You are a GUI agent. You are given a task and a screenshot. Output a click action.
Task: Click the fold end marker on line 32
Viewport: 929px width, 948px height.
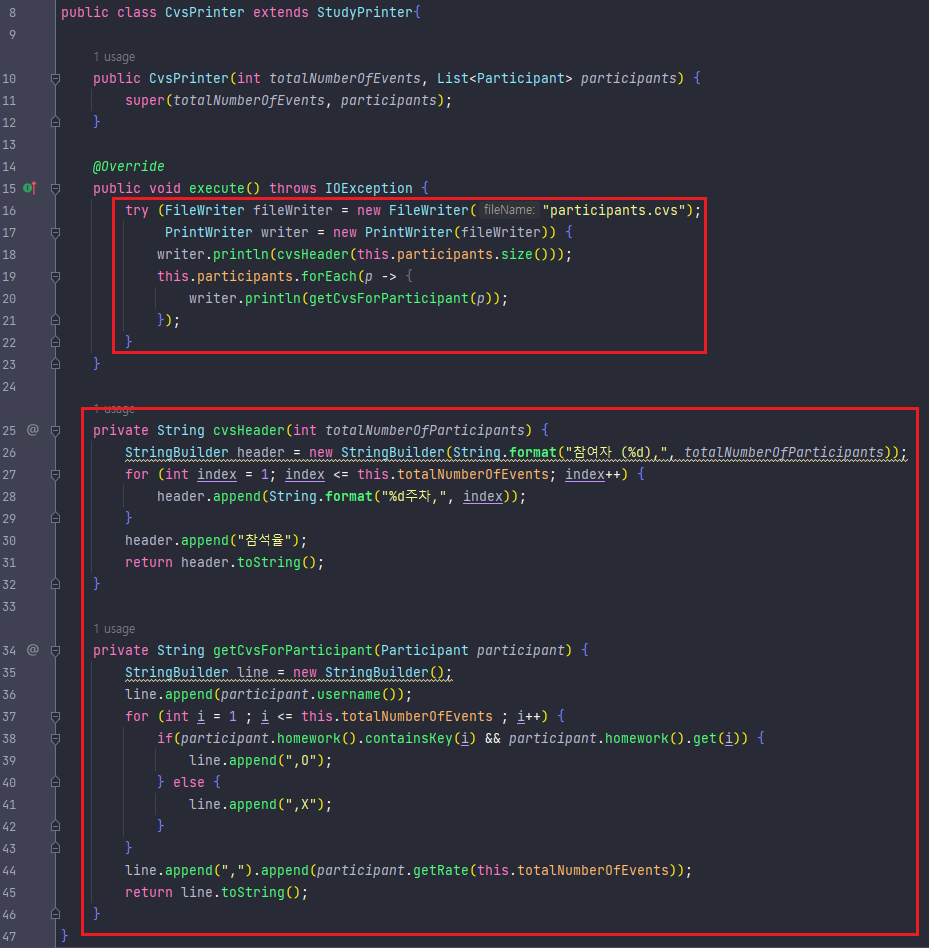(56, 584)
